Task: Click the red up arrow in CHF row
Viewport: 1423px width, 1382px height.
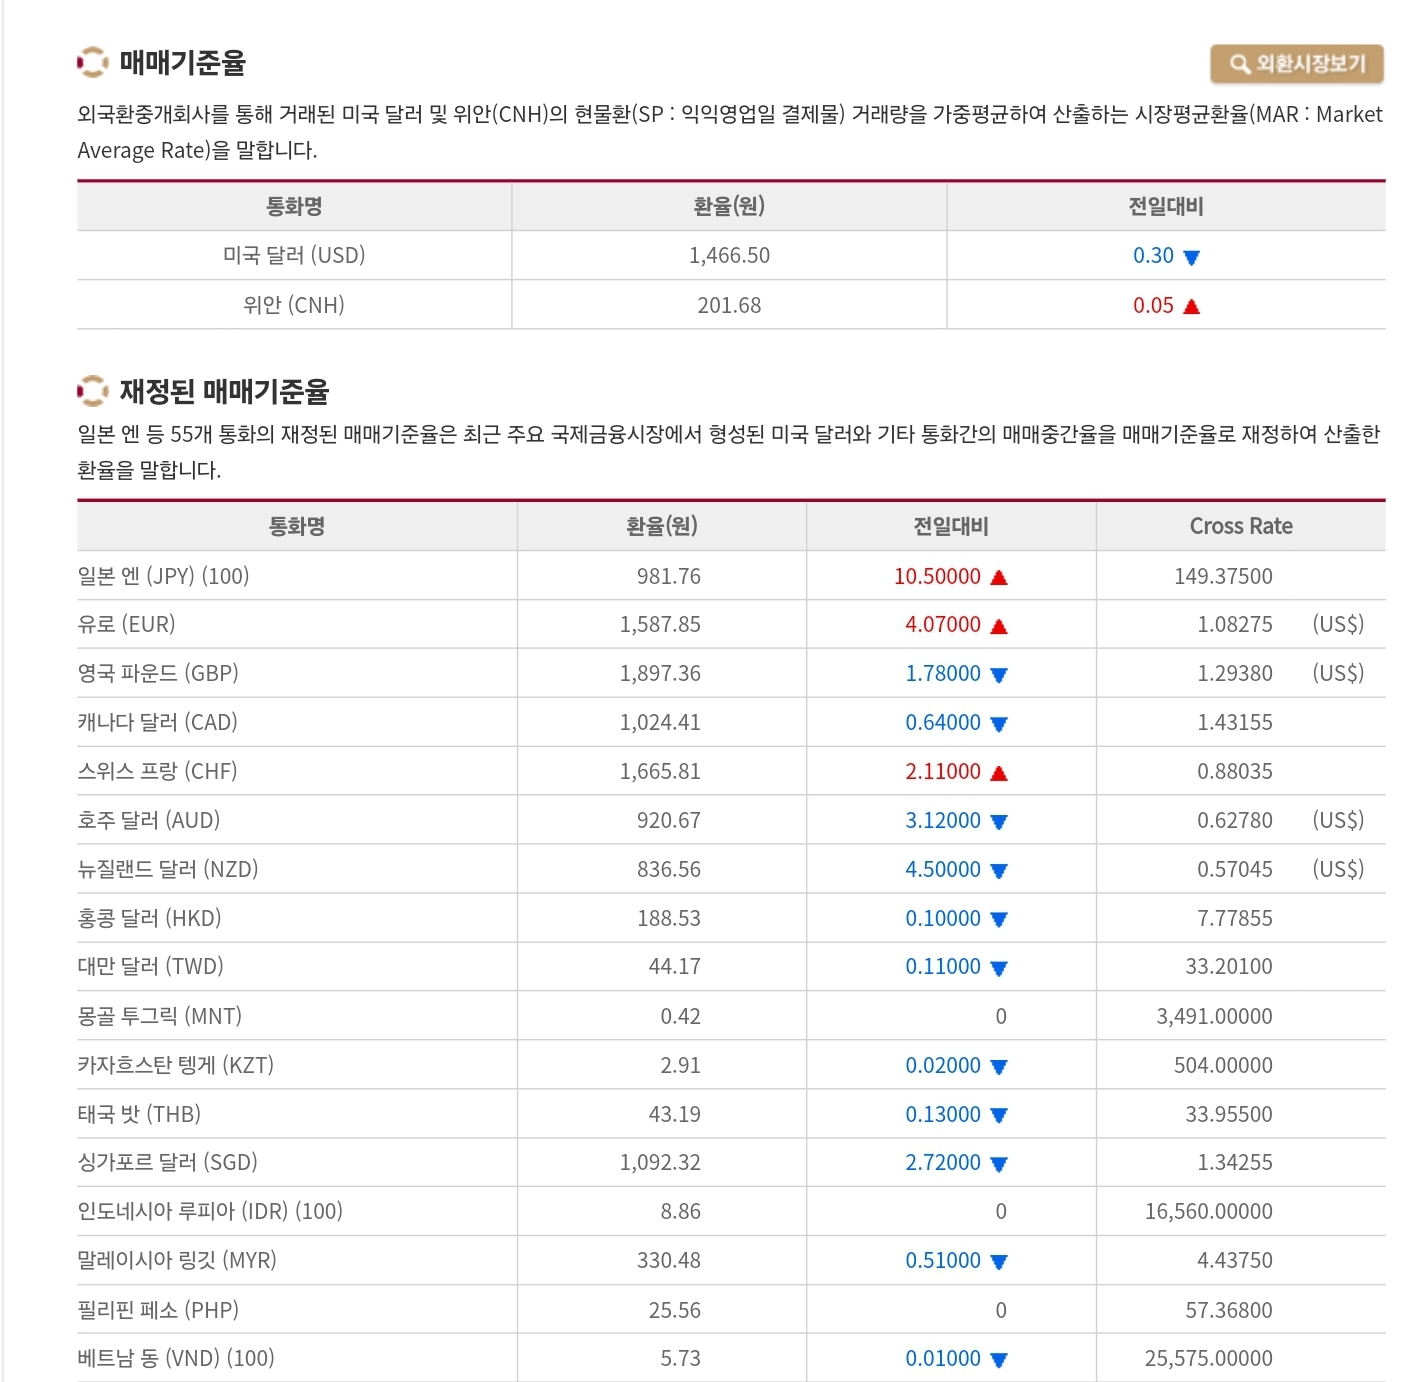Action: click(x=999, y=773)
